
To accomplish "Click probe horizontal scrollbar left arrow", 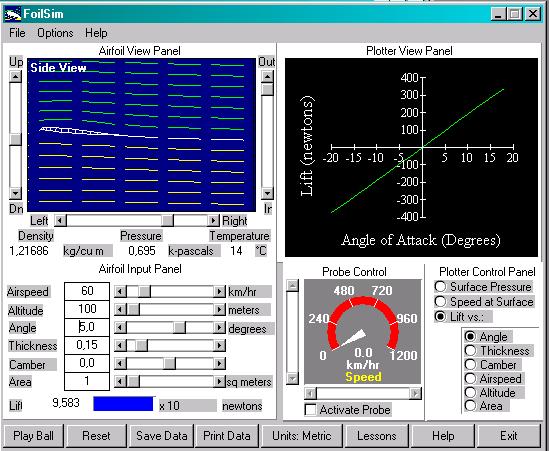I will pos(311,394).
